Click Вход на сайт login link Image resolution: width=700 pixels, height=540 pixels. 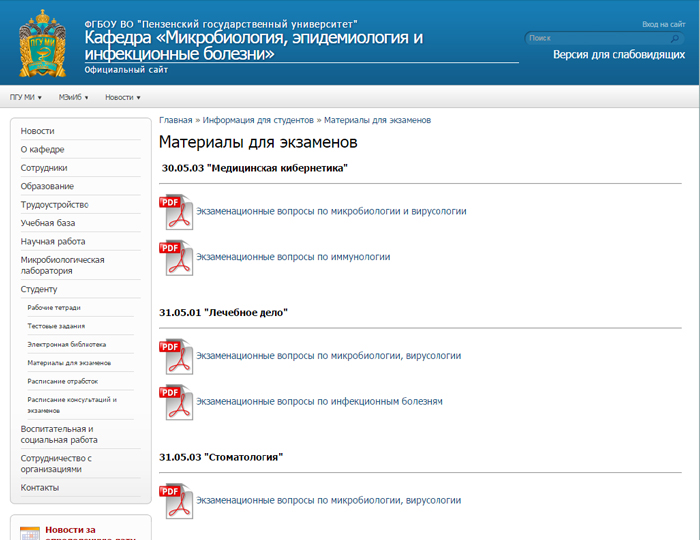coord(663,24)
